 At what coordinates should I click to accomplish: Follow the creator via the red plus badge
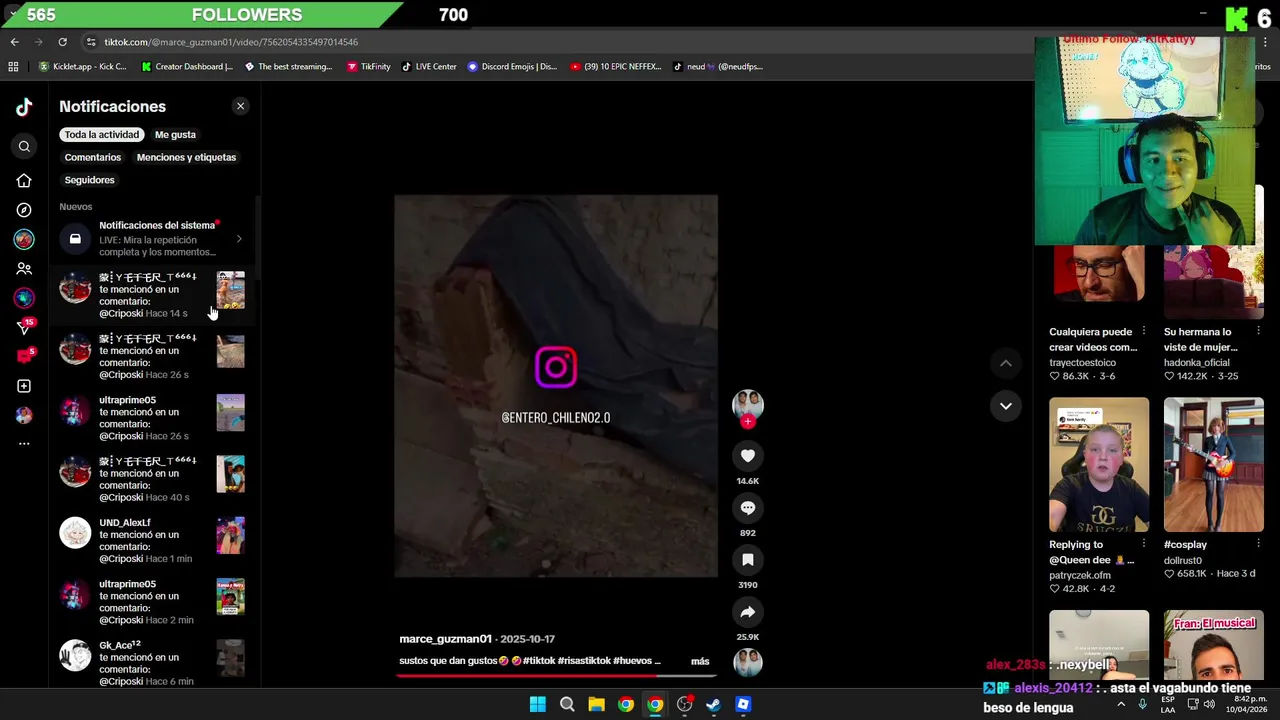click(747, 421)
